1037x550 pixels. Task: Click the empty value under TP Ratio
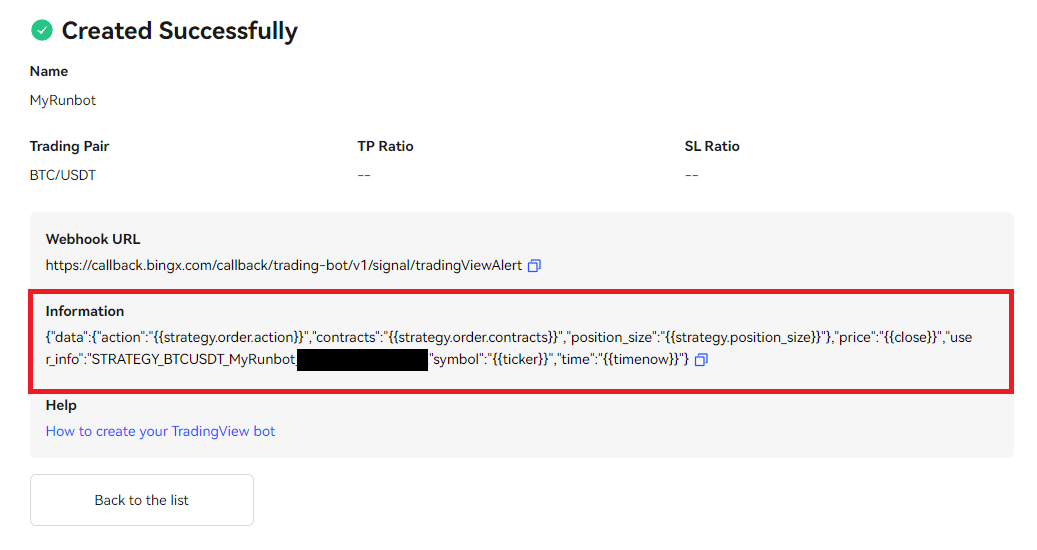(x=364, y=175)
